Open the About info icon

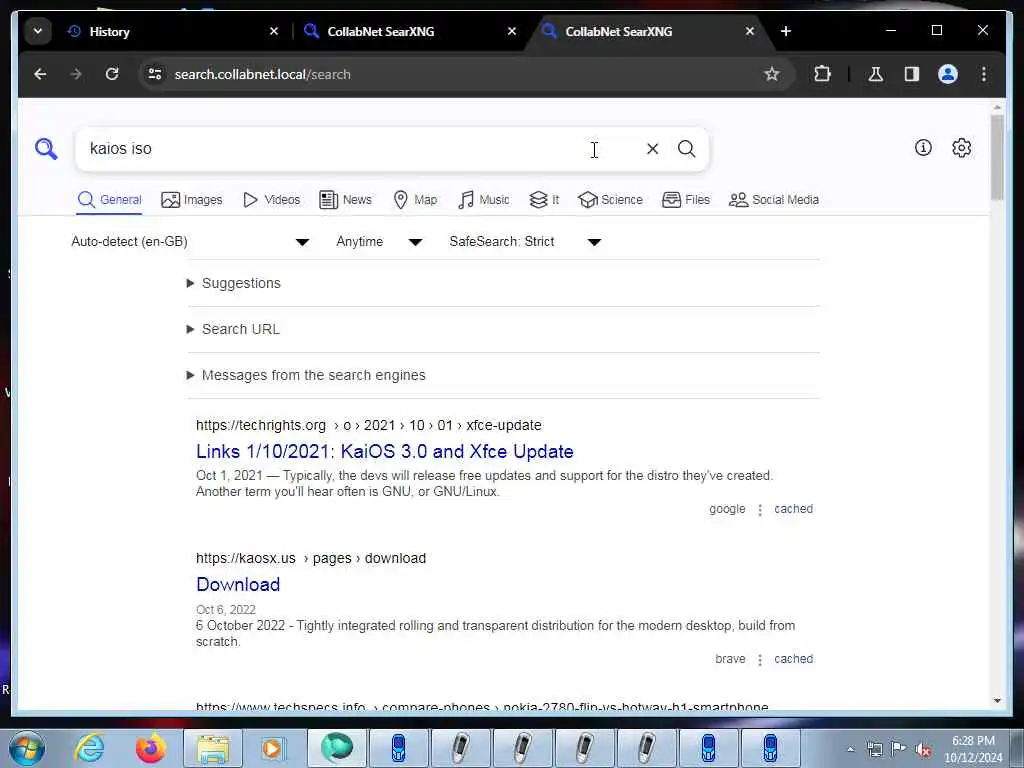(923, 148)
